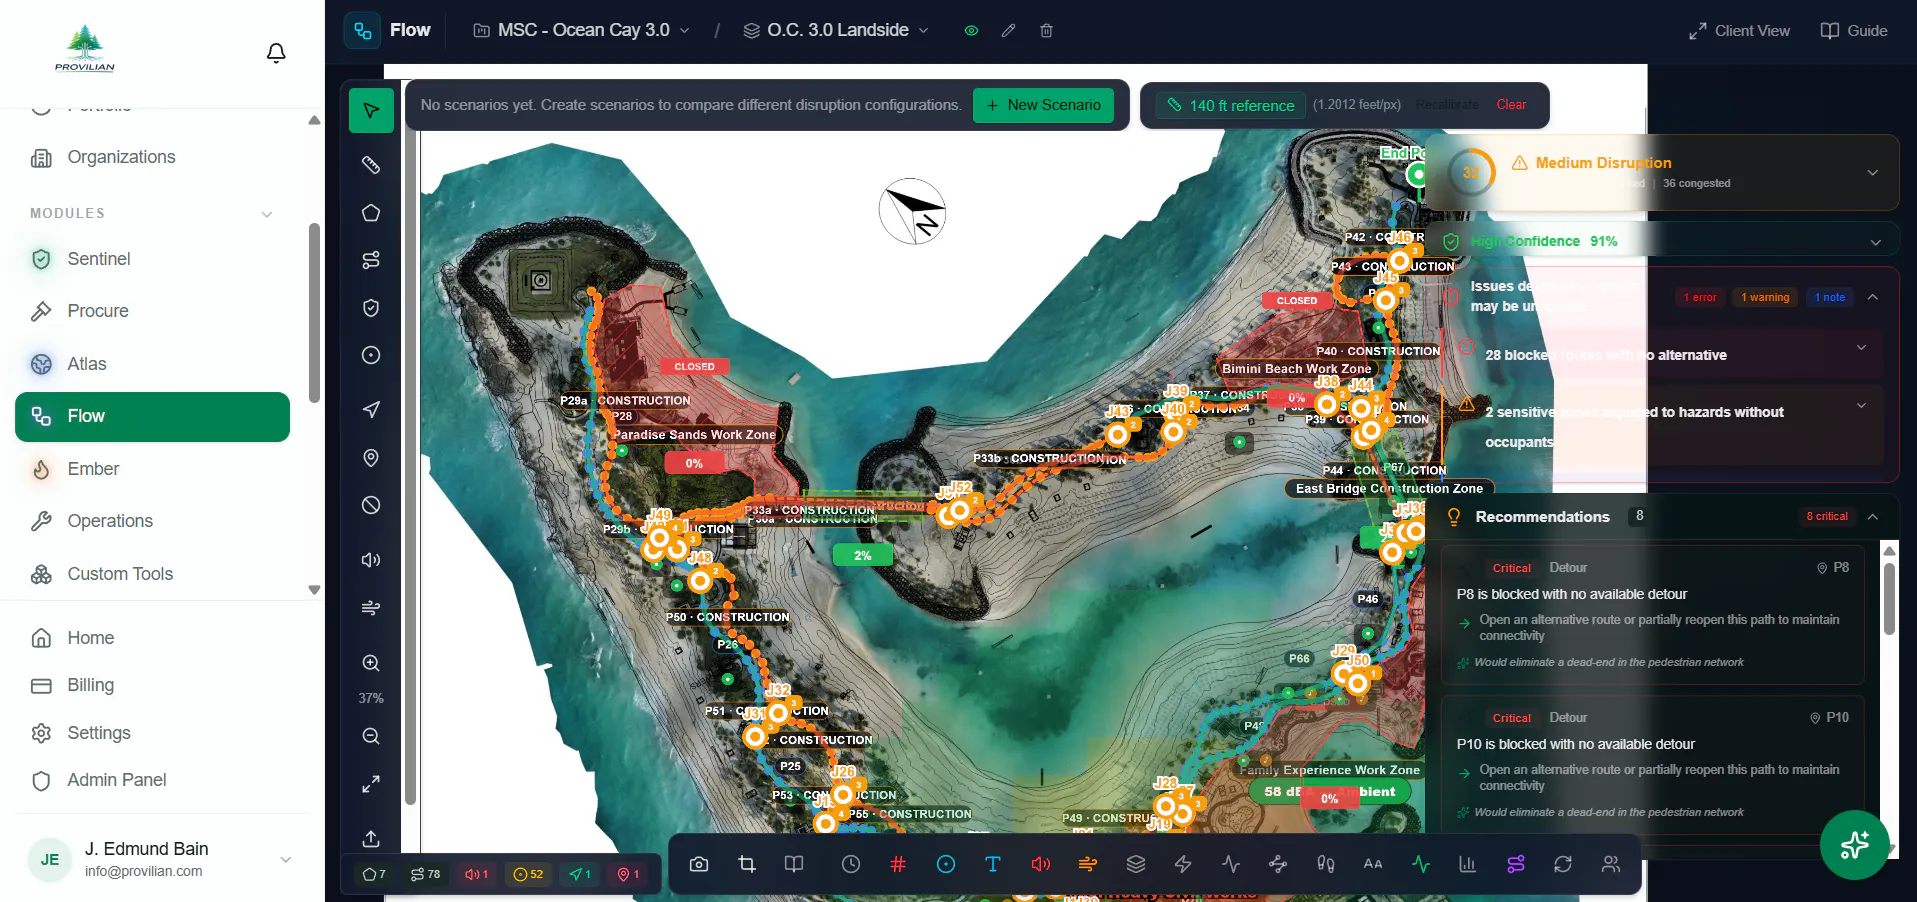Image resolution: width=1917 pixels, height=902 pixels.
Task: Click the New Scenario button
Action: pos(1043,105)
